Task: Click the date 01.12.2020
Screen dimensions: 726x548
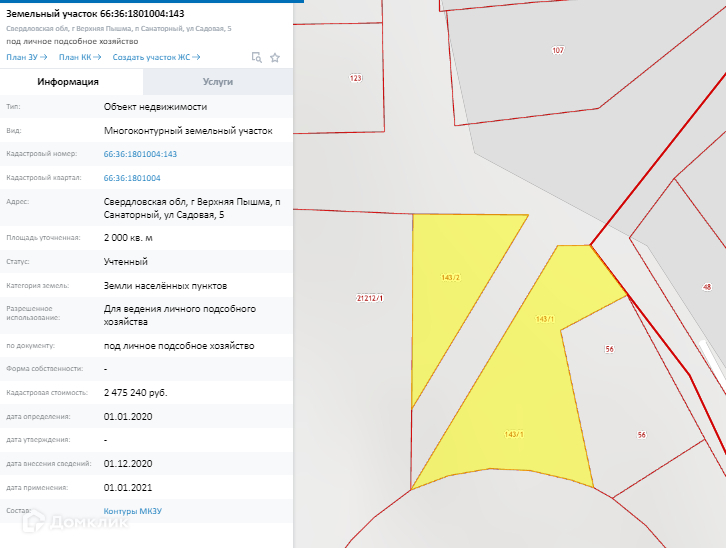Action: pyautogui.click(x=128, y=464)
